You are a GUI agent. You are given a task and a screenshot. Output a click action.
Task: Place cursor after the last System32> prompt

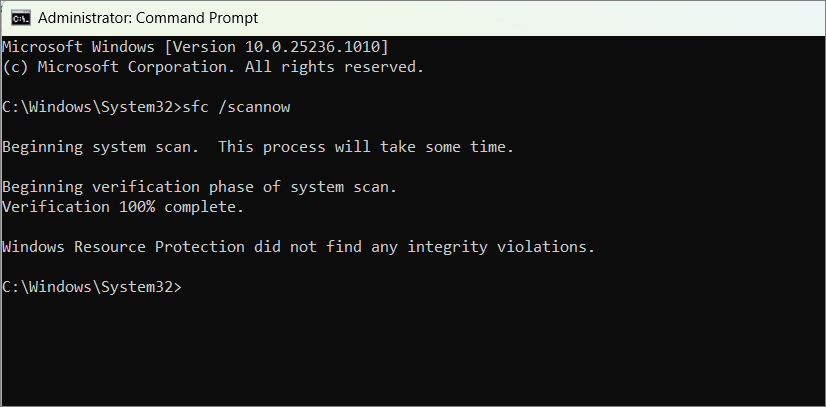[185, 287]
